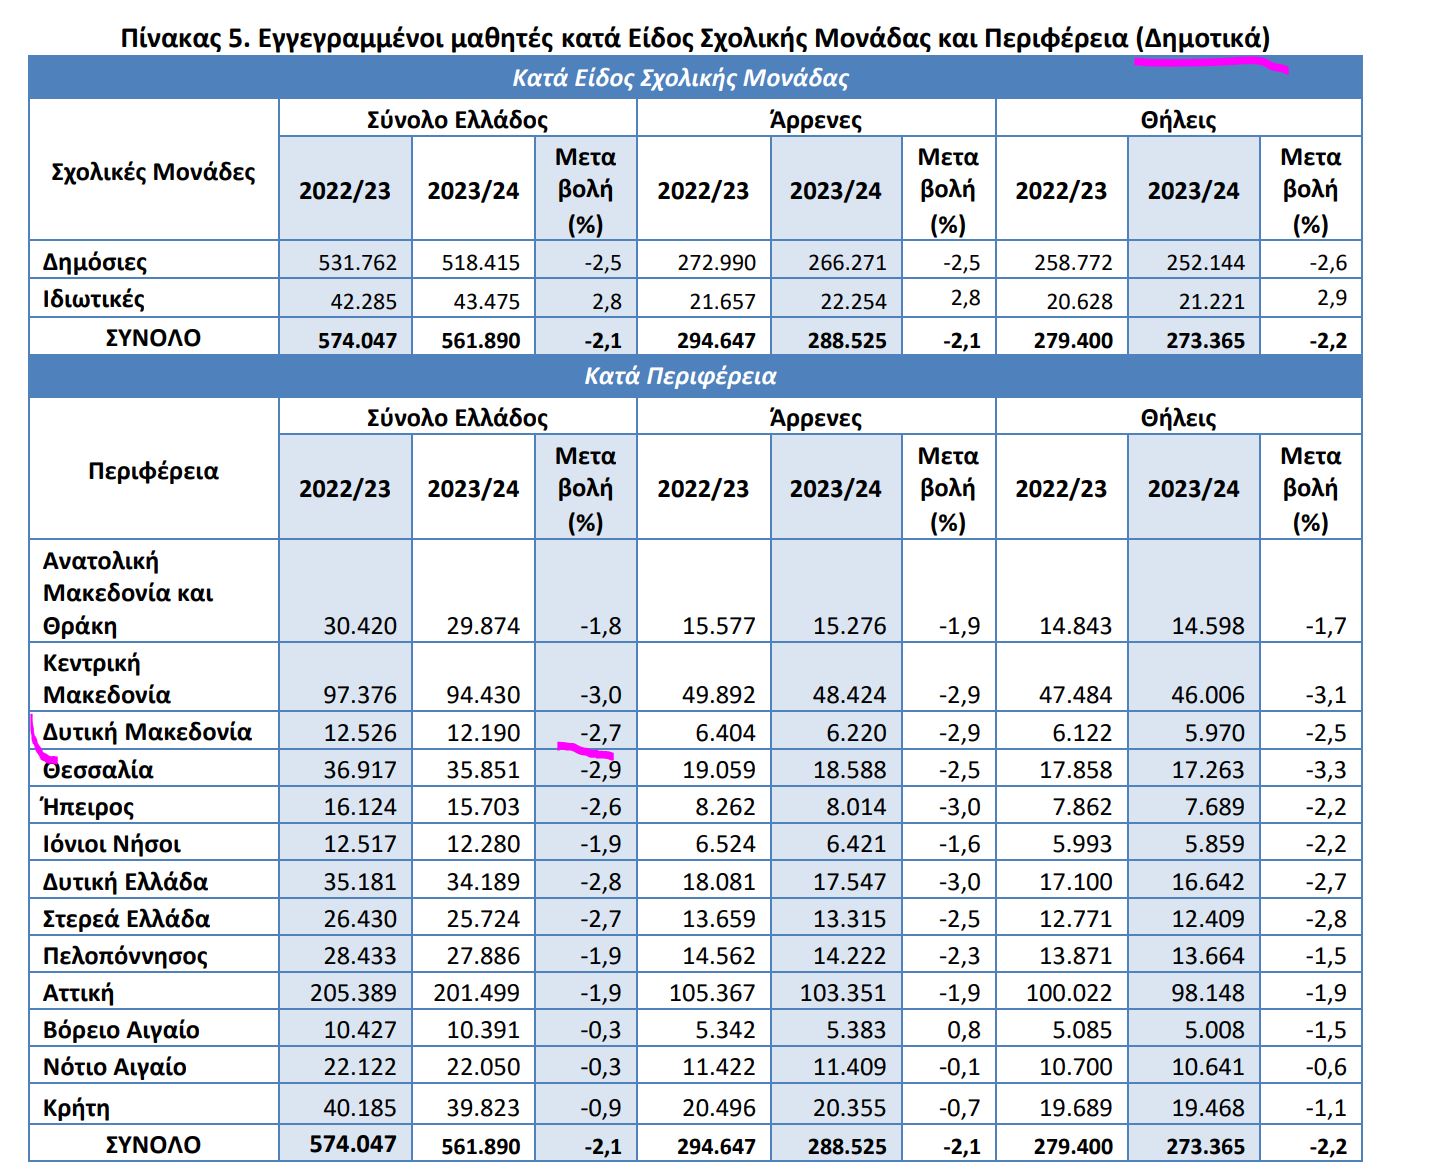Click the 'Βόρειο Αιγαίο' row label

click(121, 1030)
